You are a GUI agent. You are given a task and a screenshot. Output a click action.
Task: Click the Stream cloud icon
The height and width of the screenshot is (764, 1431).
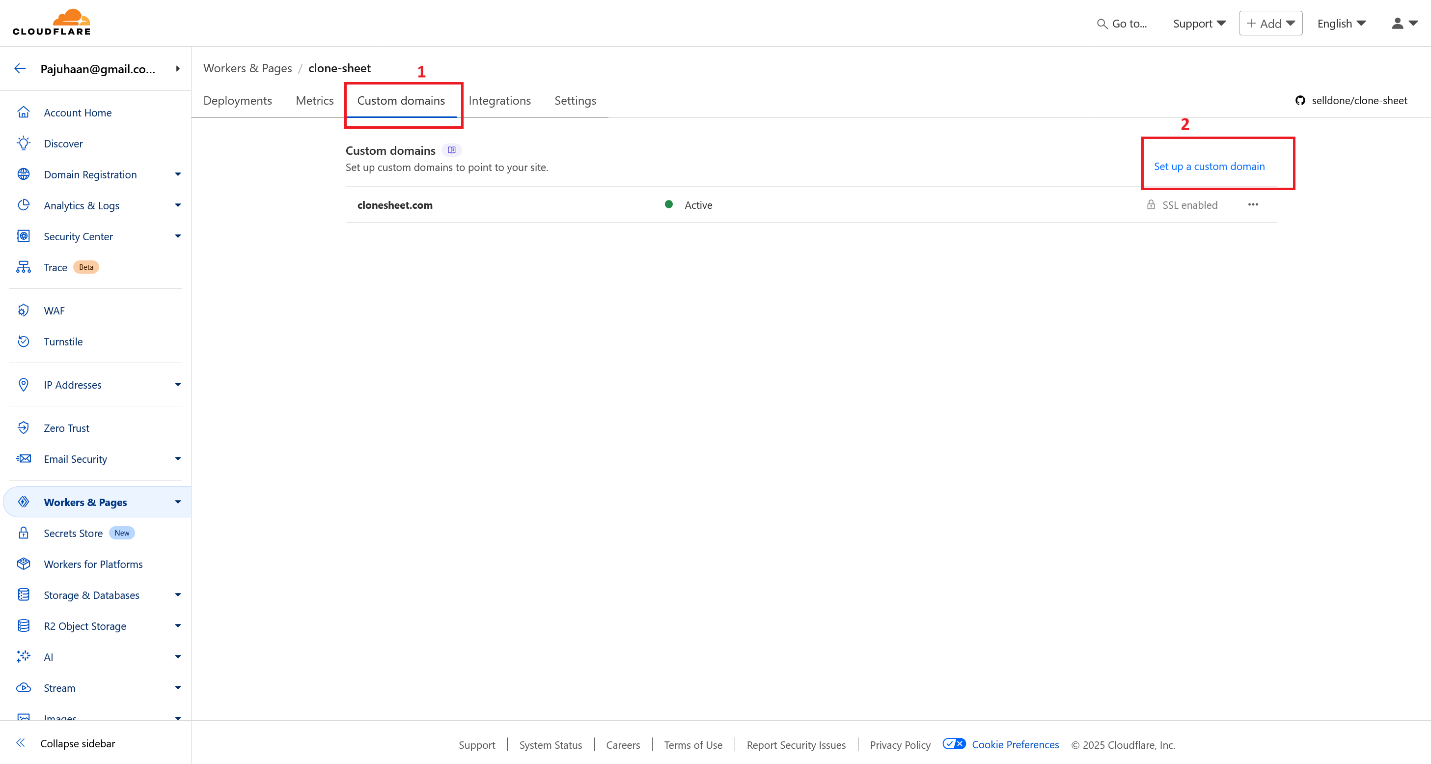pyautogui.click(x=24, y=688)
